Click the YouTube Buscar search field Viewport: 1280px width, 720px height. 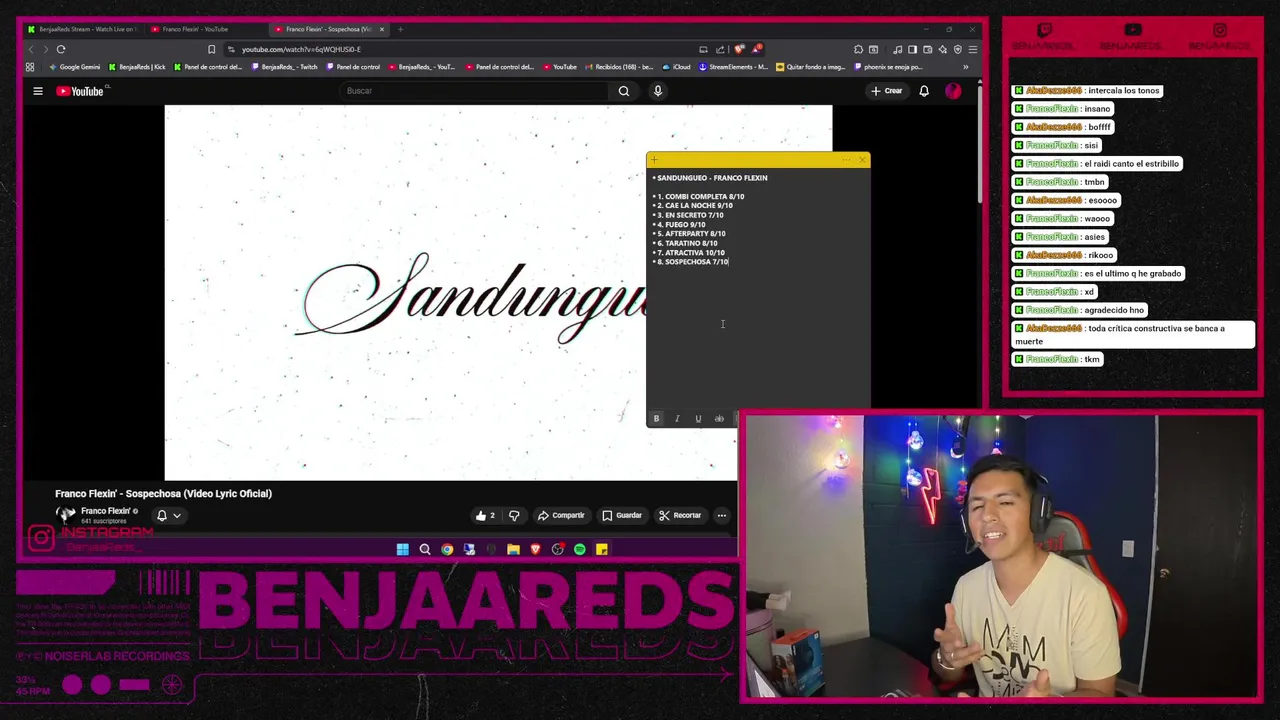click(474, 91)
